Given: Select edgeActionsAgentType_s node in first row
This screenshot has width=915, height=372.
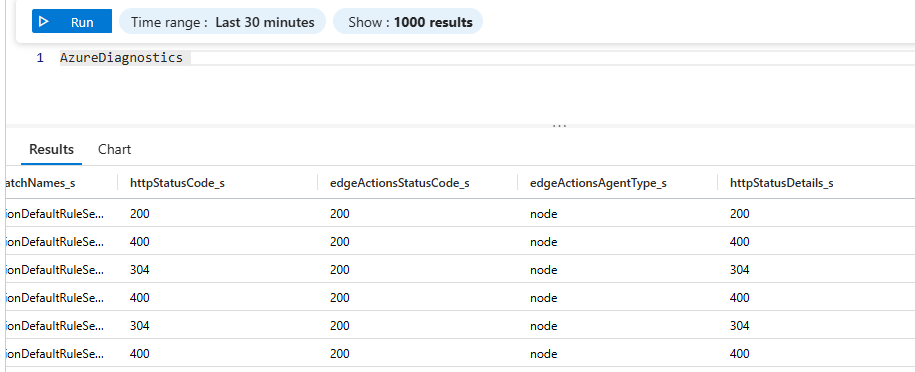Looking at the screenshot, I should [543, 214].
